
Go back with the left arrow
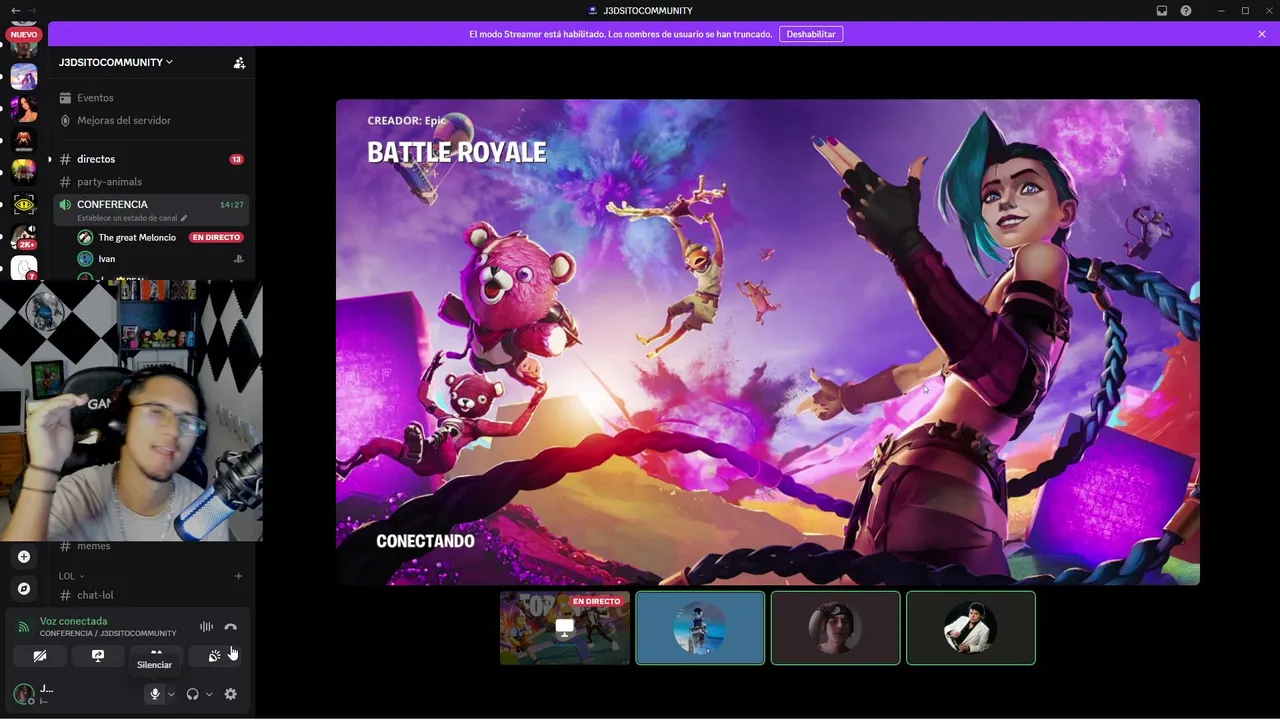click(x=15, y=10)
